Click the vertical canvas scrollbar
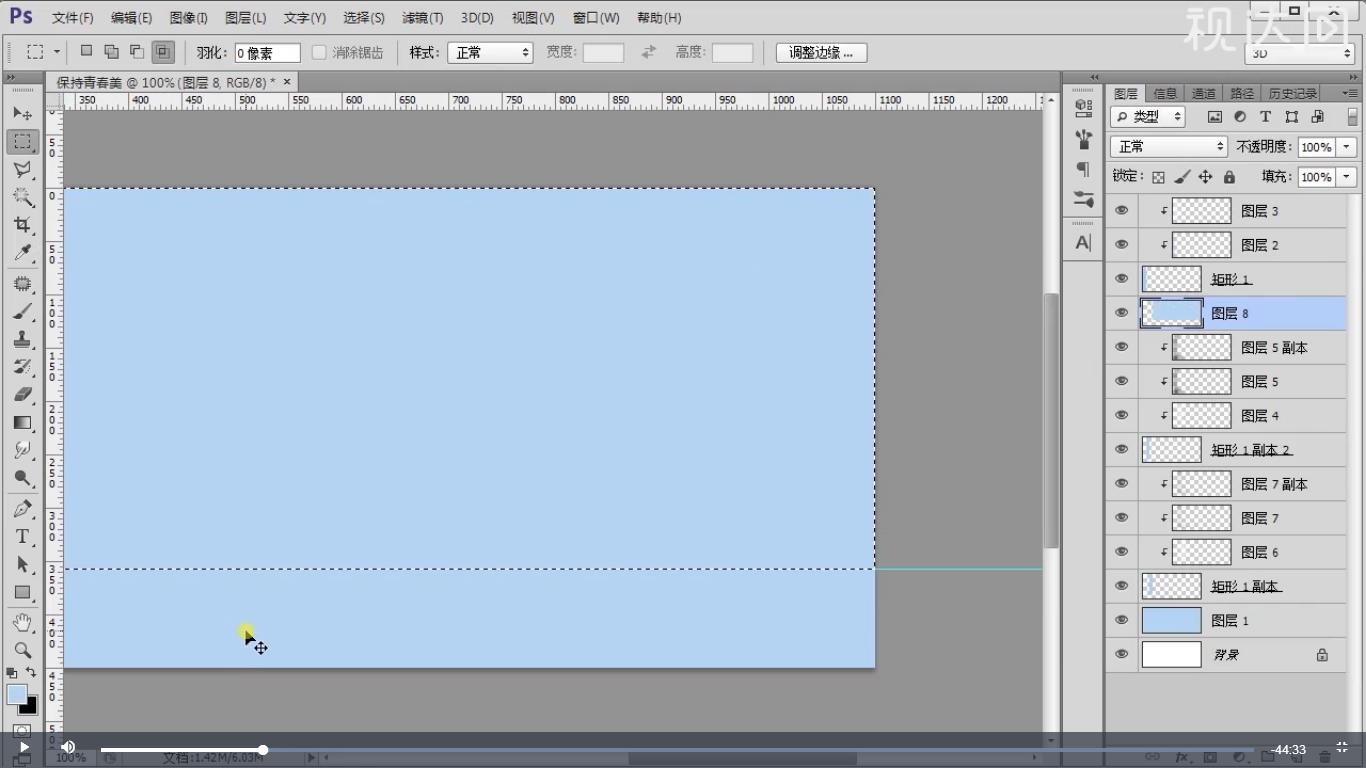The height and width of the screenshot is (768, 1366). click(1050, 420)
